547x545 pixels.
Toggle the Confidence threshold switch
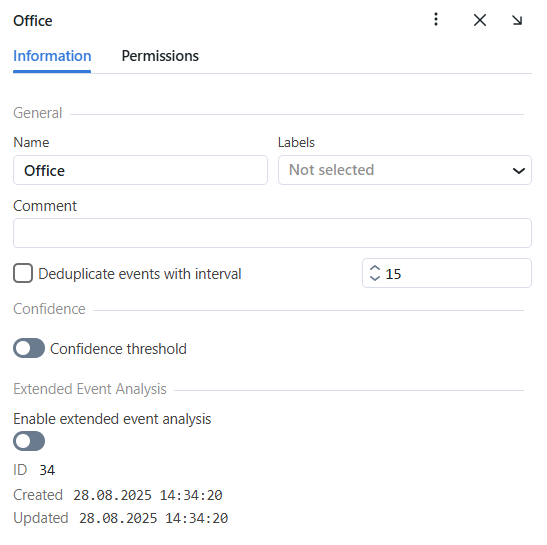click(x=29, y=348)
